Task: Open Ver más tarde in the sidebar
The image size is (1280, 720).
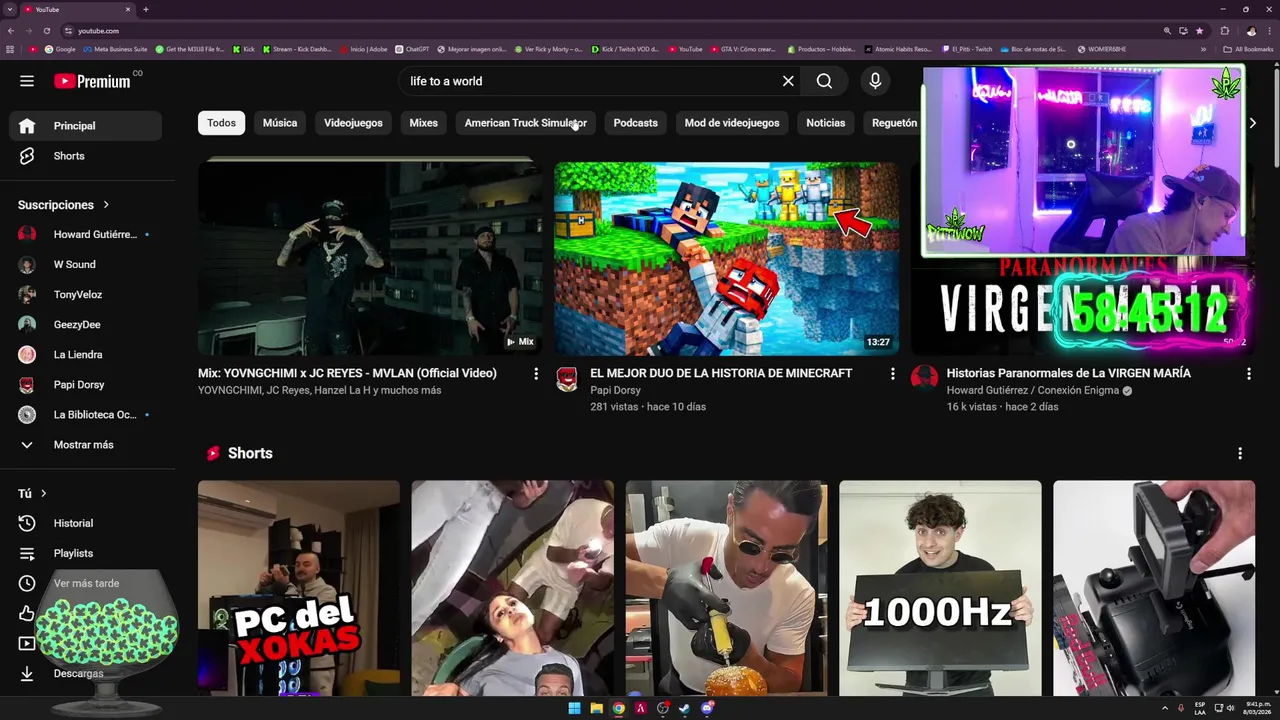Action: pyautogui.click(x=86, y=583)
